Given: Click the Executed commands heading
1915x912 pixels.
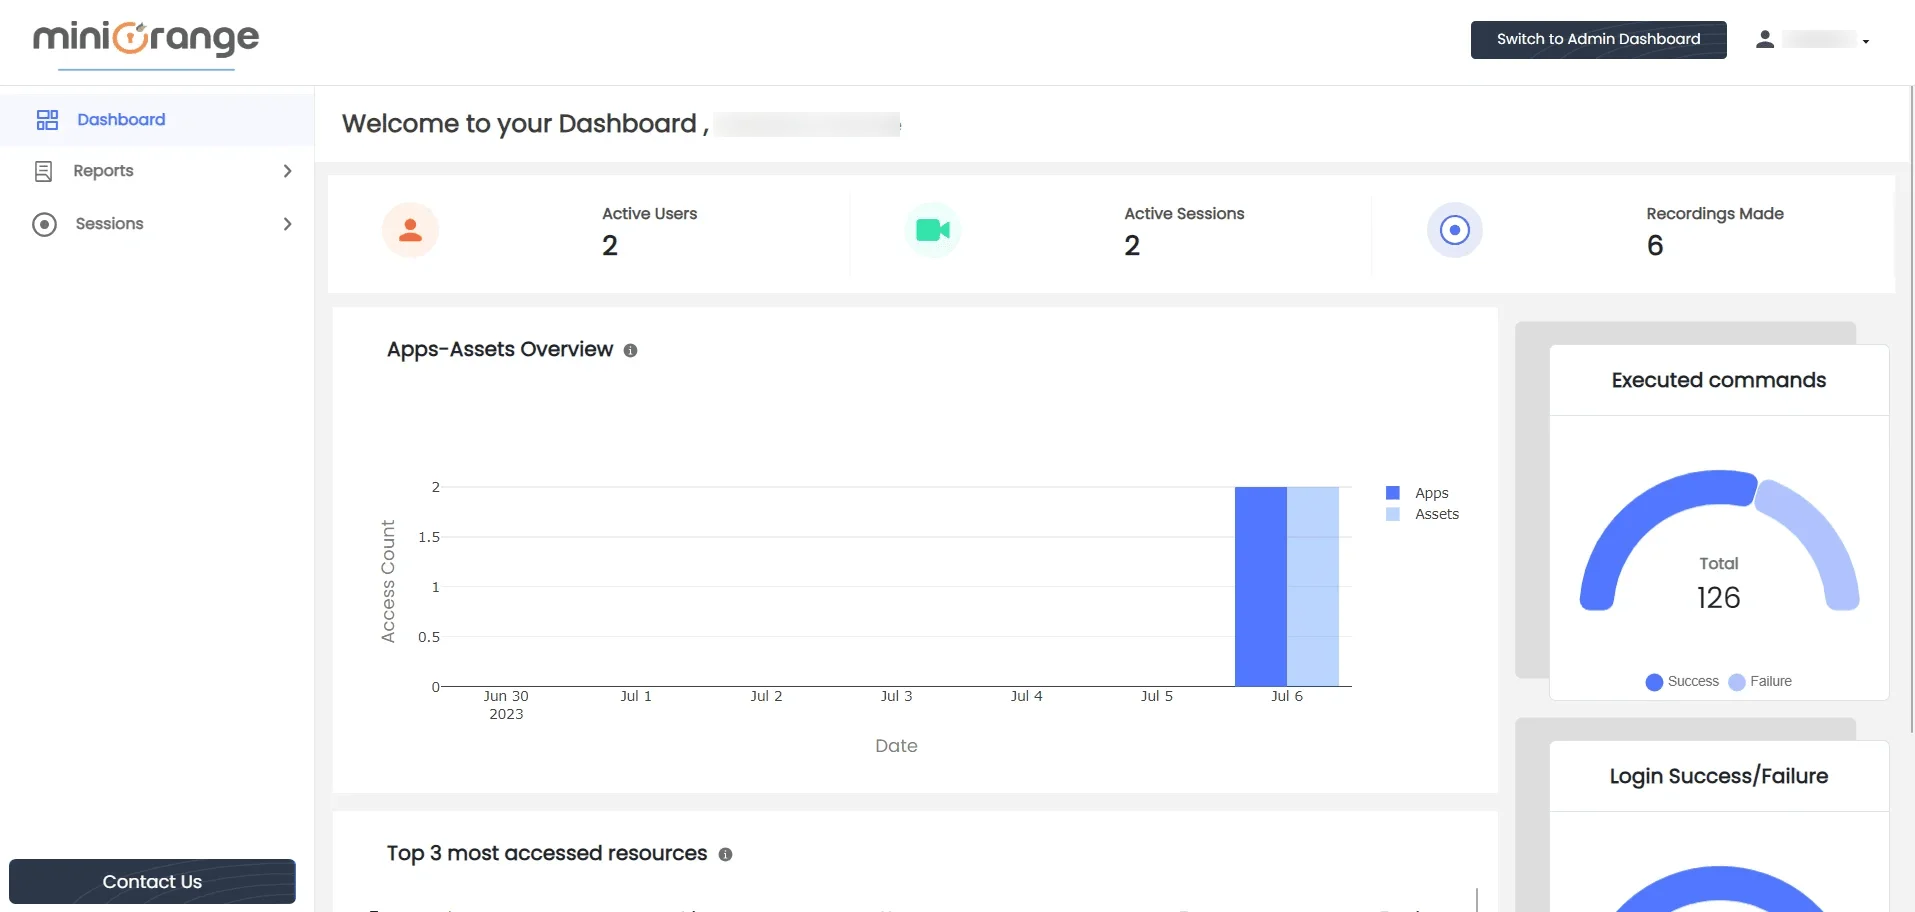Looking at the screenshot, I should (1719, 380).
